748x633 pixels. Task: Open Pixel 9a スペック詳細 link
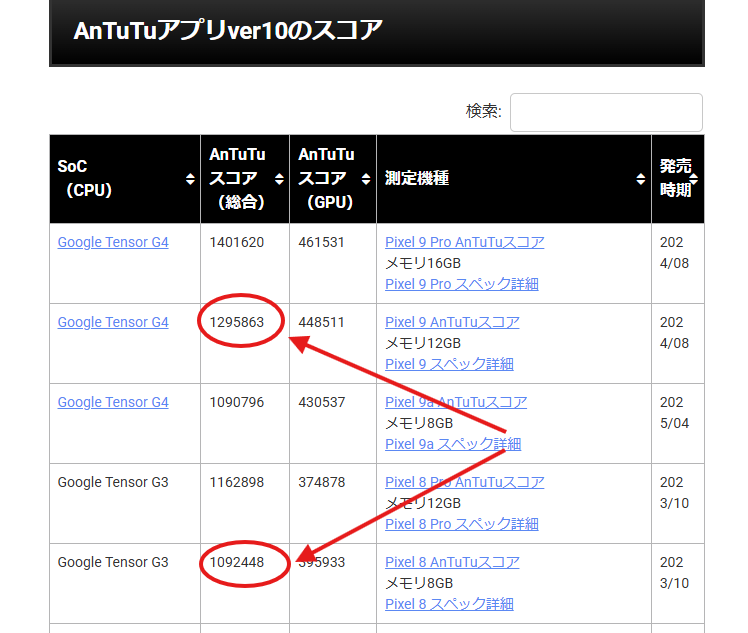(453, 445)
